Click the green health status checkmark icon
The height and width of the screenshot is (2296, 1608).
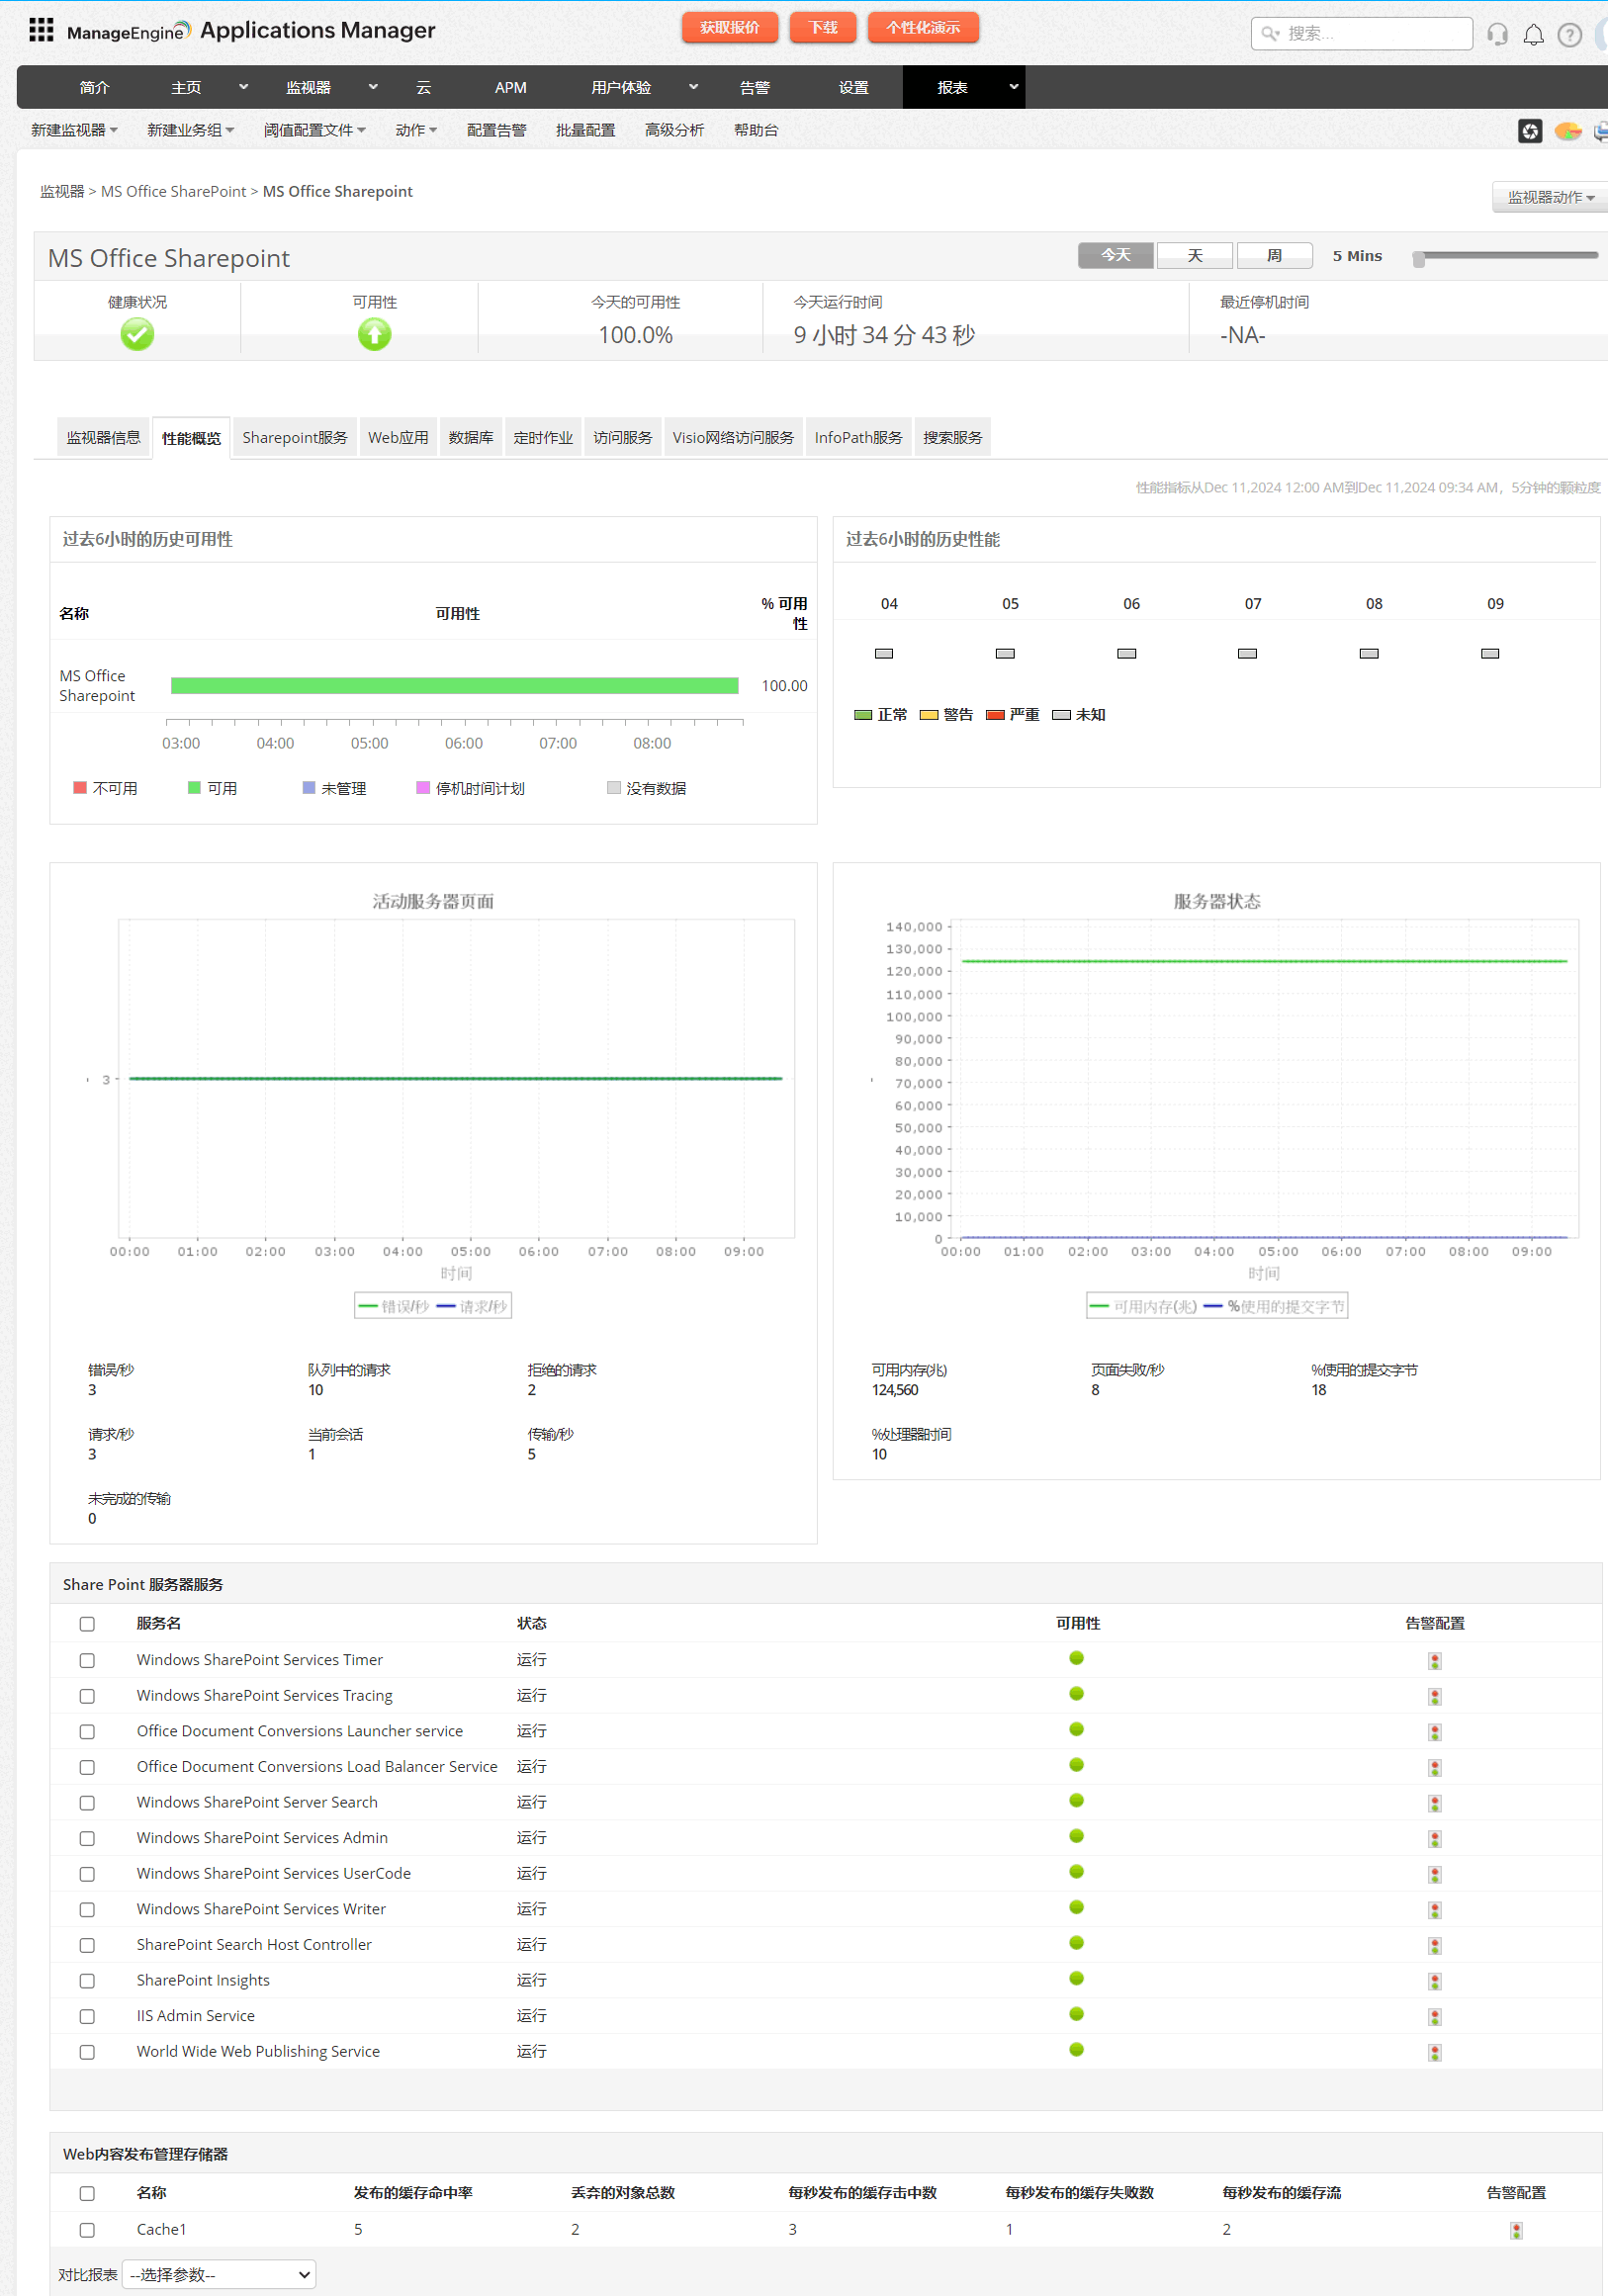click(x=137, y=334)
